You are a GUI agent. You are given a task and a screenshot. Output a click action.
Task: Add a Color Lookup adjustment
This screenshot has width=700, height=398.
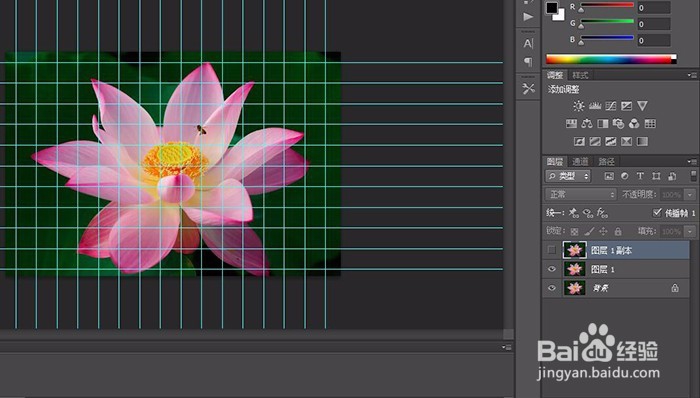650,124
